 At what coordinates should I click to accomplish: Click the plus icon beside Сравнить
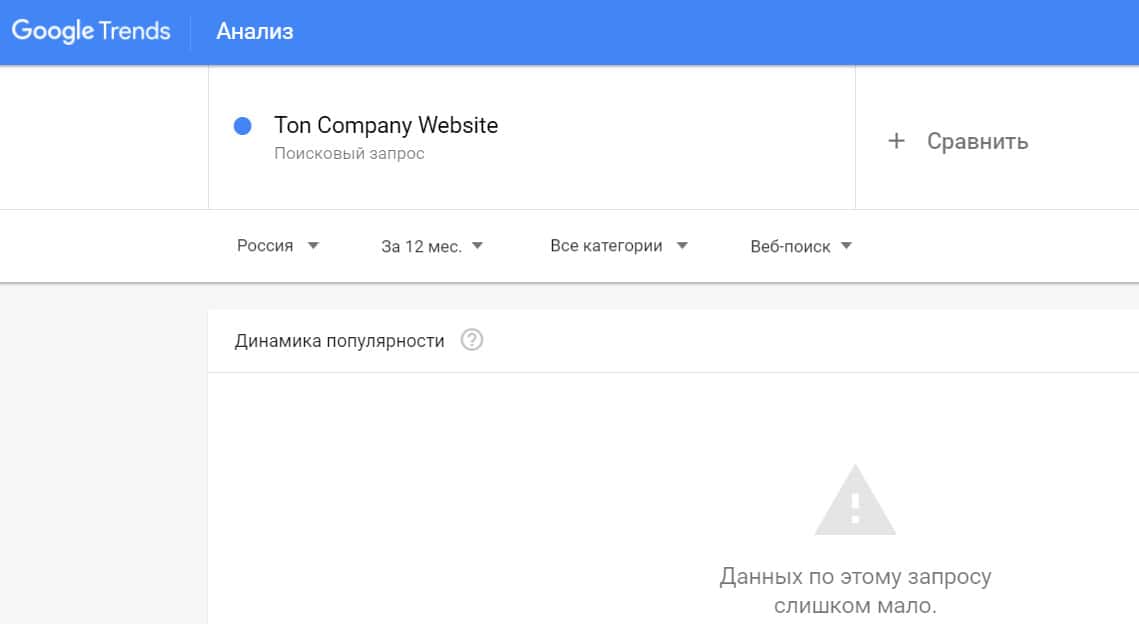click(x=896, y=141)
